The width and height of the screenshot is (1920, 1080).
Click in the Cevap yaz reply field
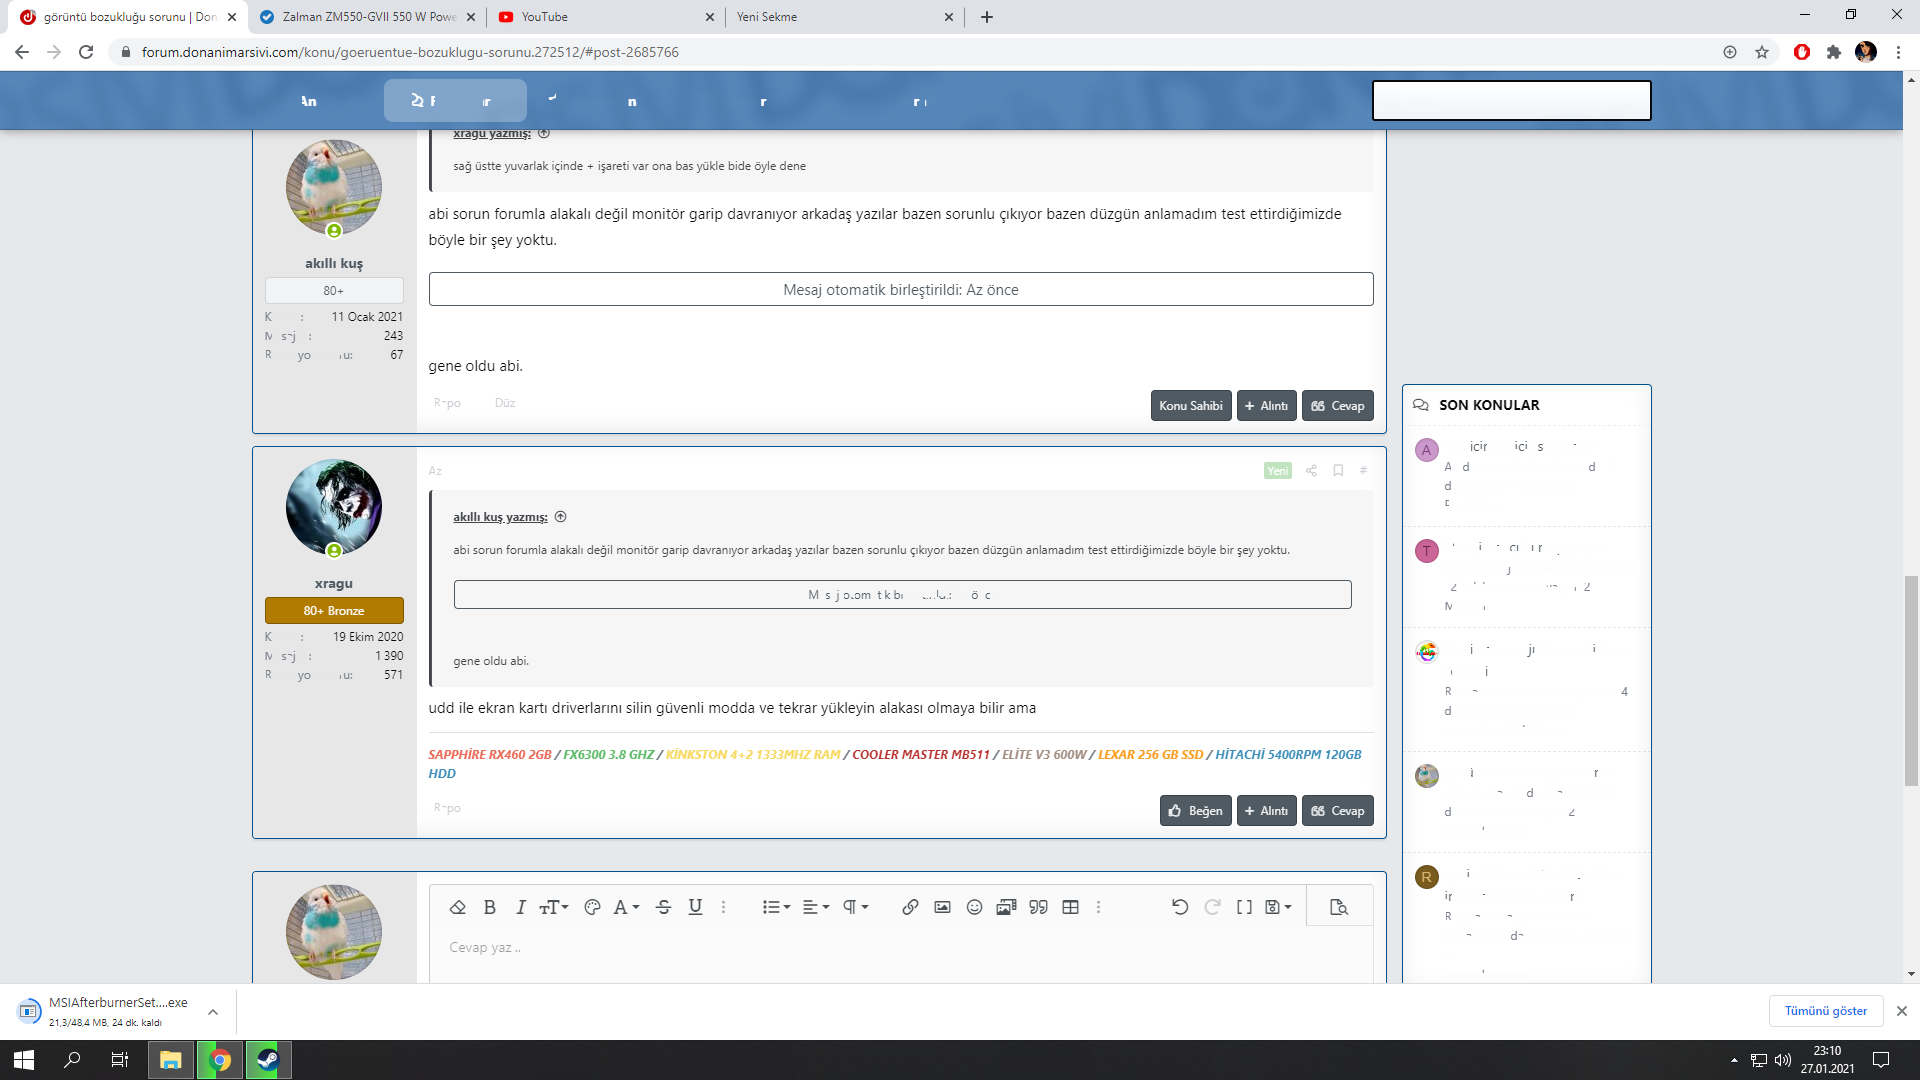pos(900,948)
